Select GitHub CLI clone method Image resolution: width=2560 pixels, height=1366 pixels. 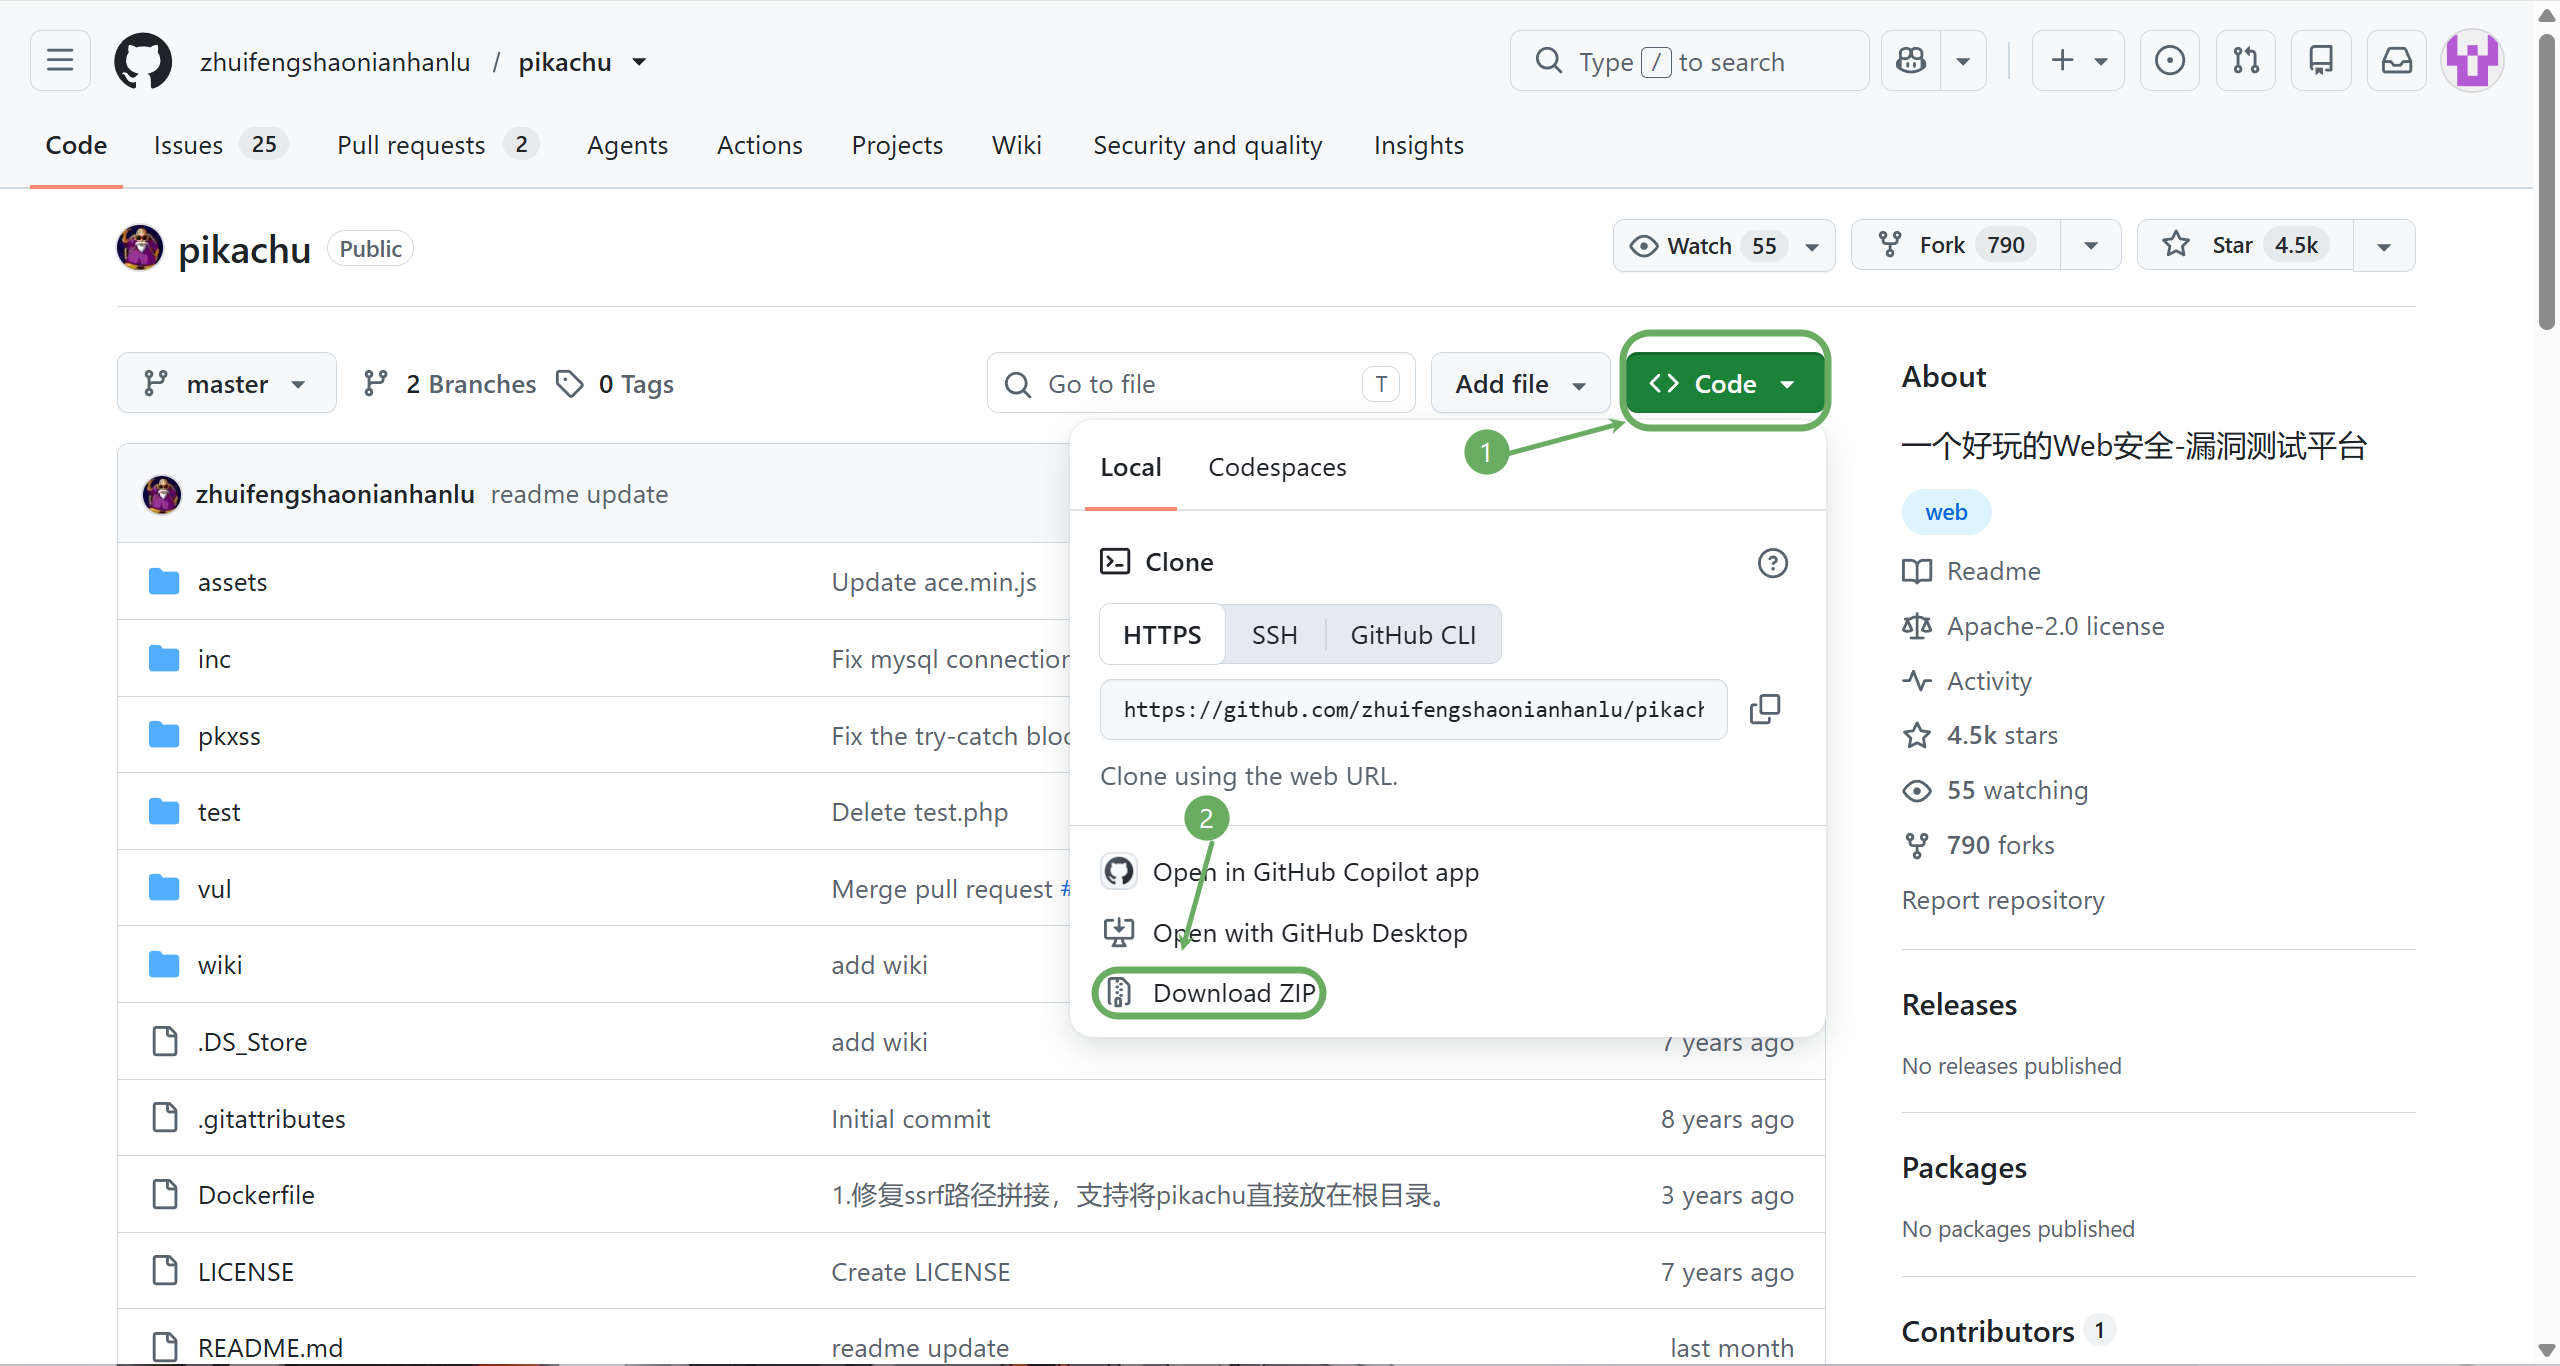(x=1413, y=635)
